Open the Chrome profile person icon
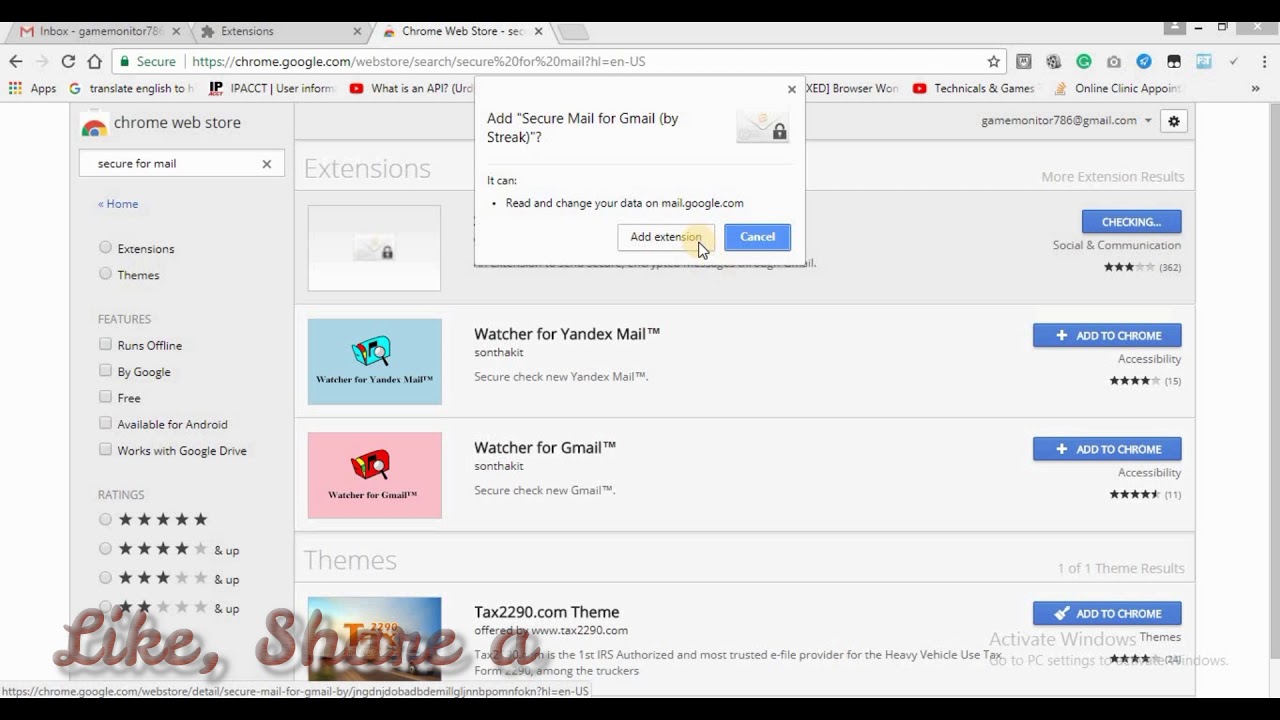The width and height of the screenshot is (1280, 720). 1176,26
